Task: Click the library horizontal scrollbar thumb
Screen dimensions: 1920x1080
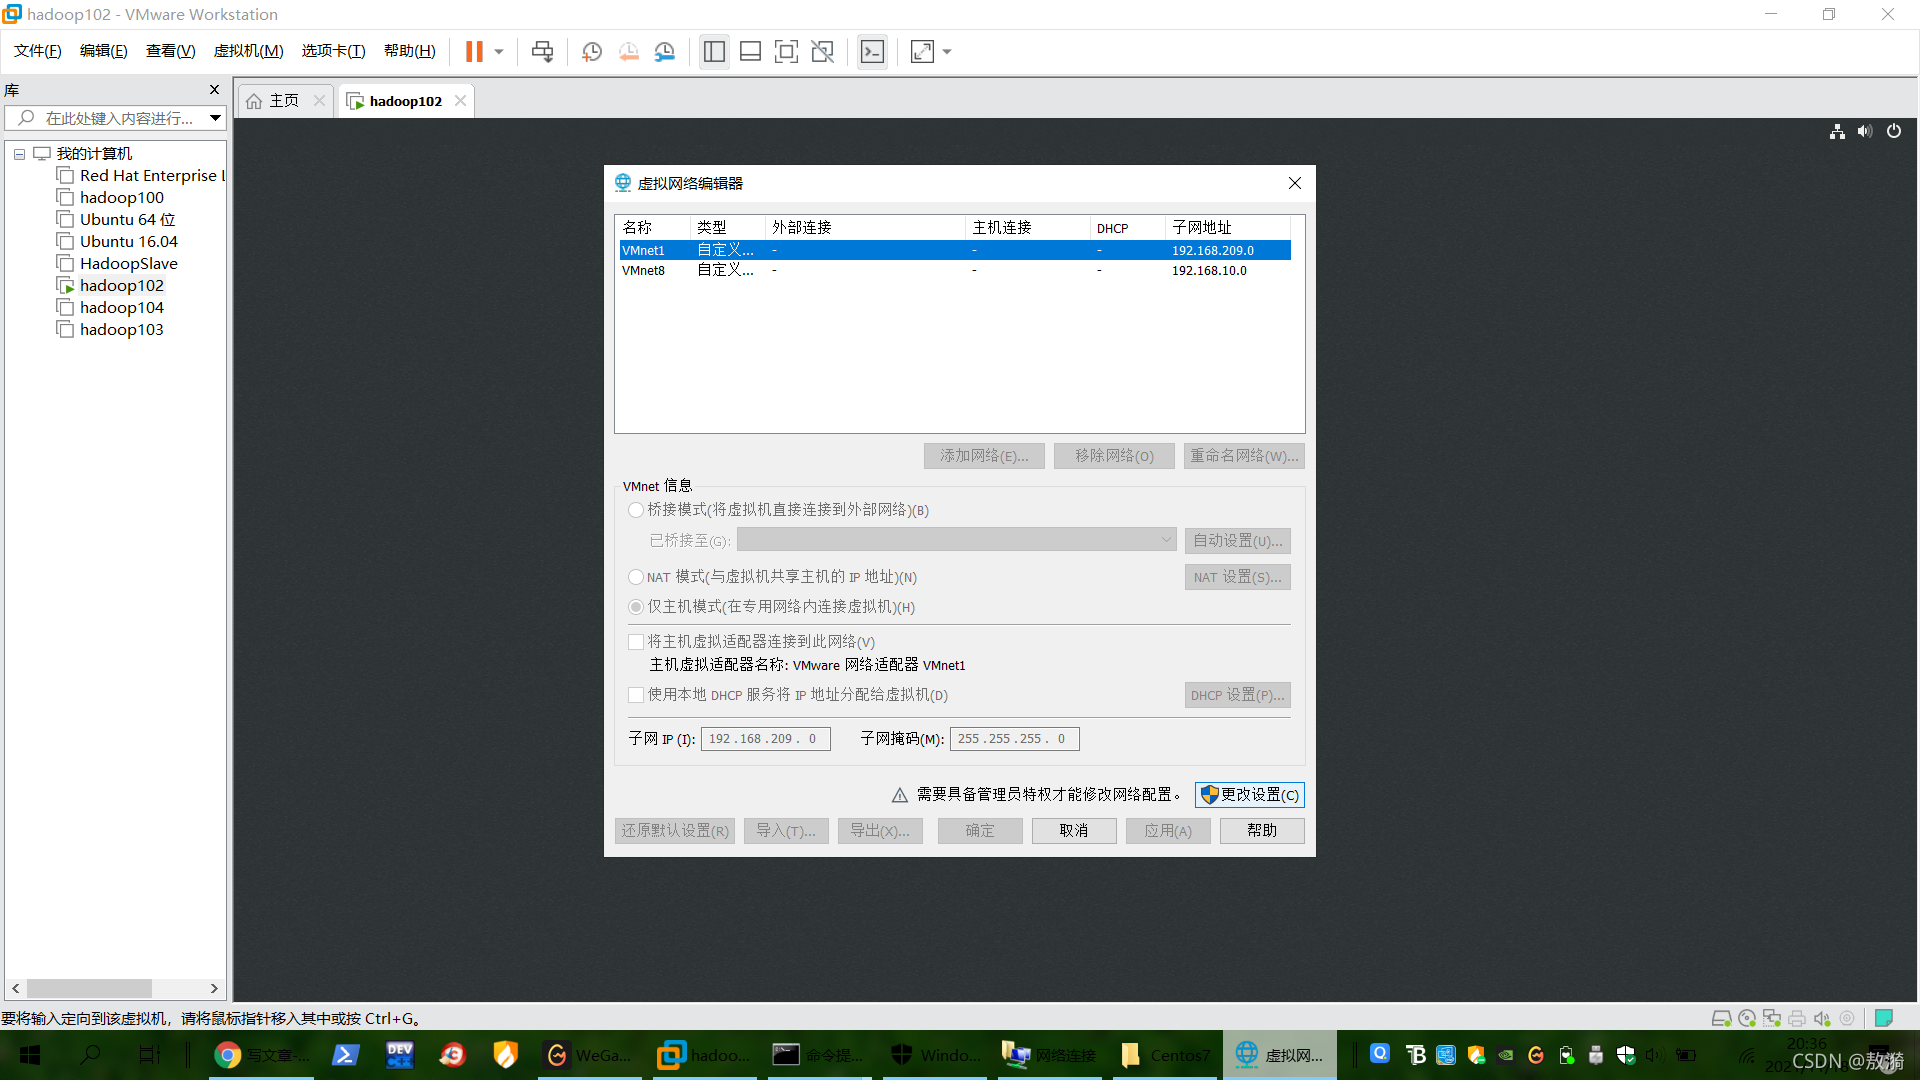Action: tap(89, 989)
